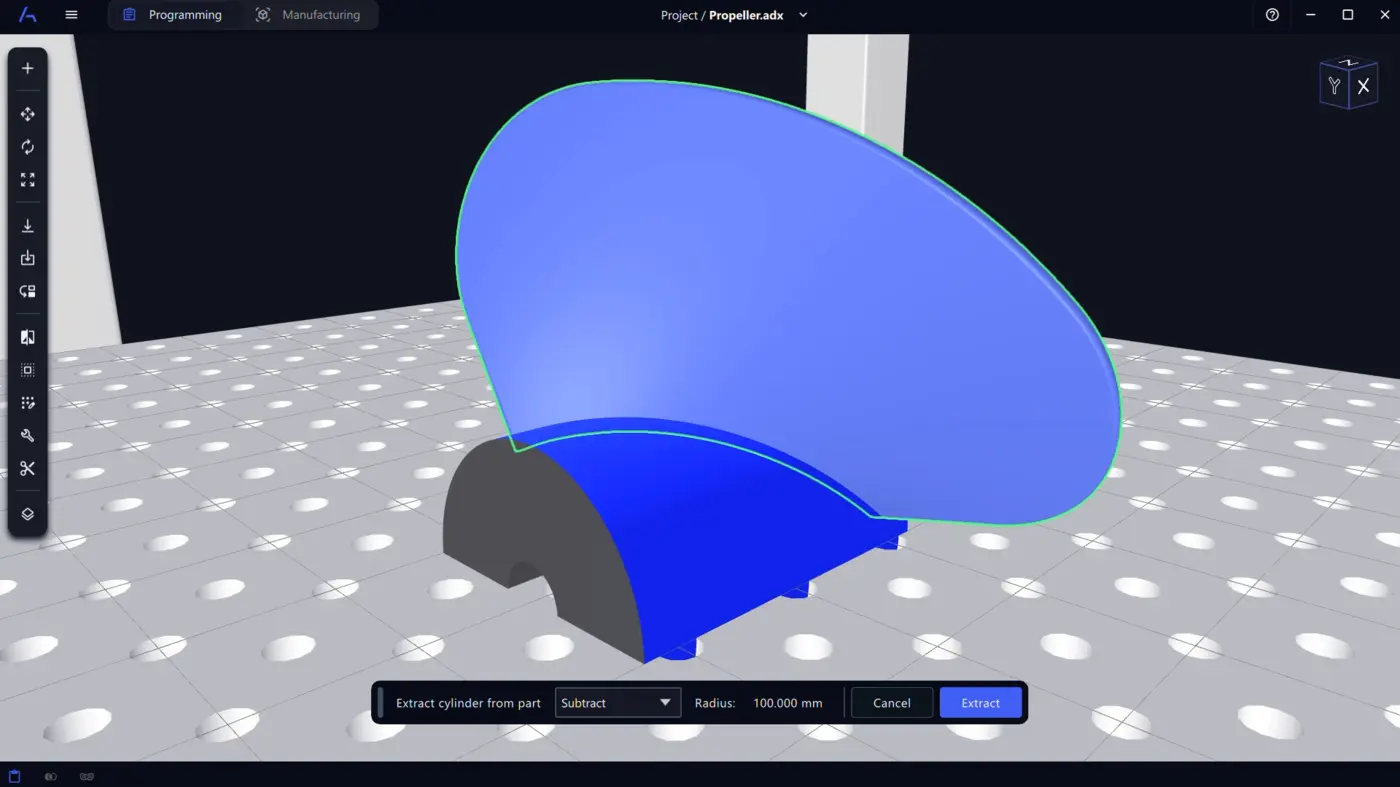Click the split-view contrast icon in toolbar
Image resolution: width=1400 pixels, height=787 pixels.
(28, 337)
